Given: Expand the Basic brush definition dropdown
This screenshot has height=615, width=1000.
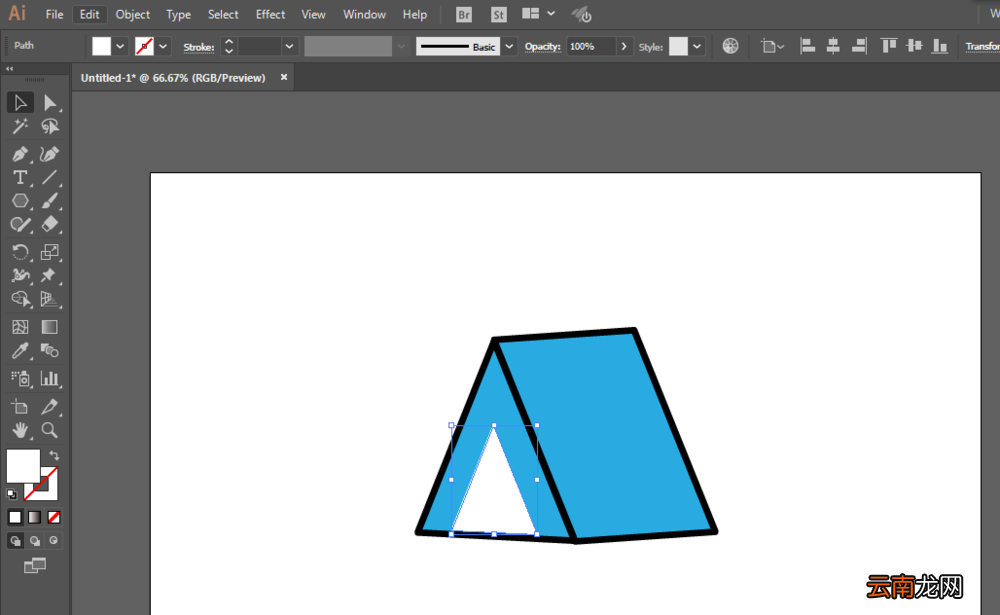Looking at the screenshot, I should pos(509,47).
